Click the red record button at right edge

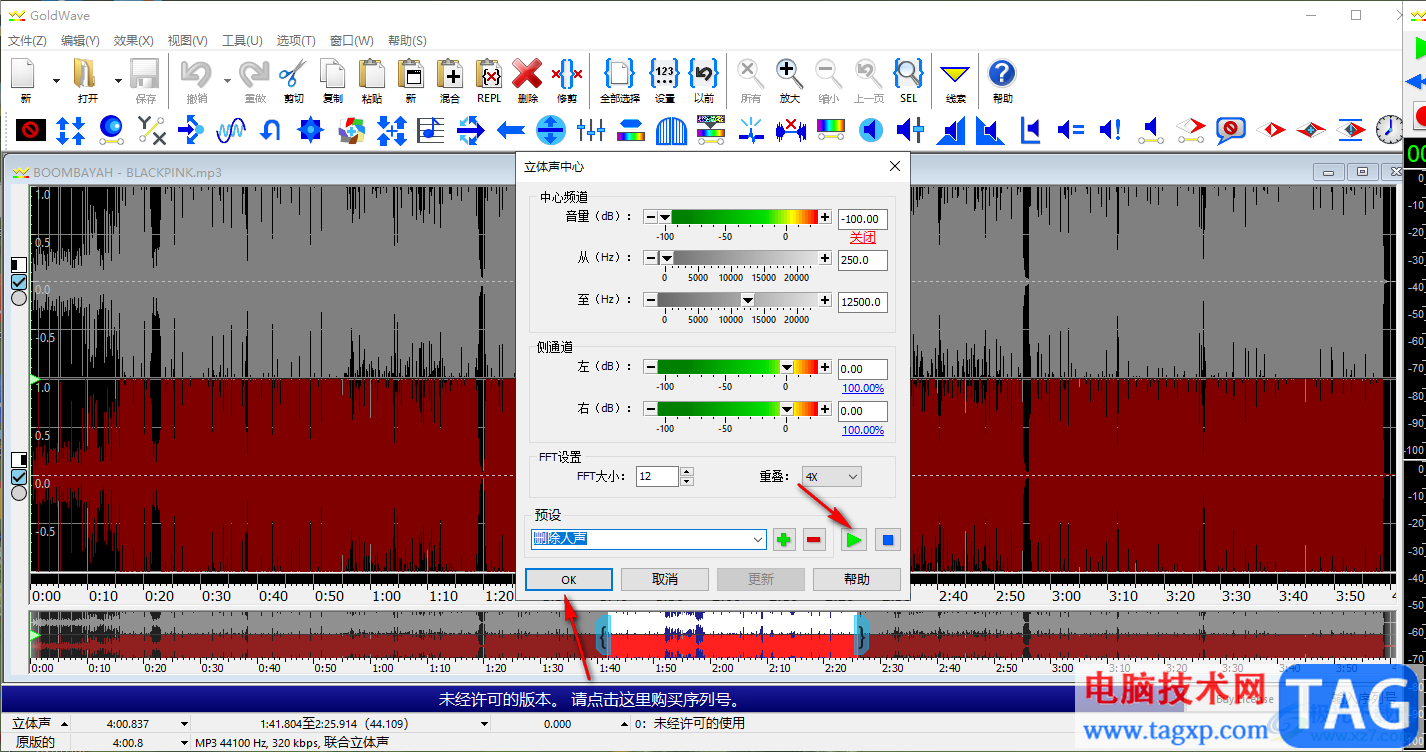point(1419,116)
